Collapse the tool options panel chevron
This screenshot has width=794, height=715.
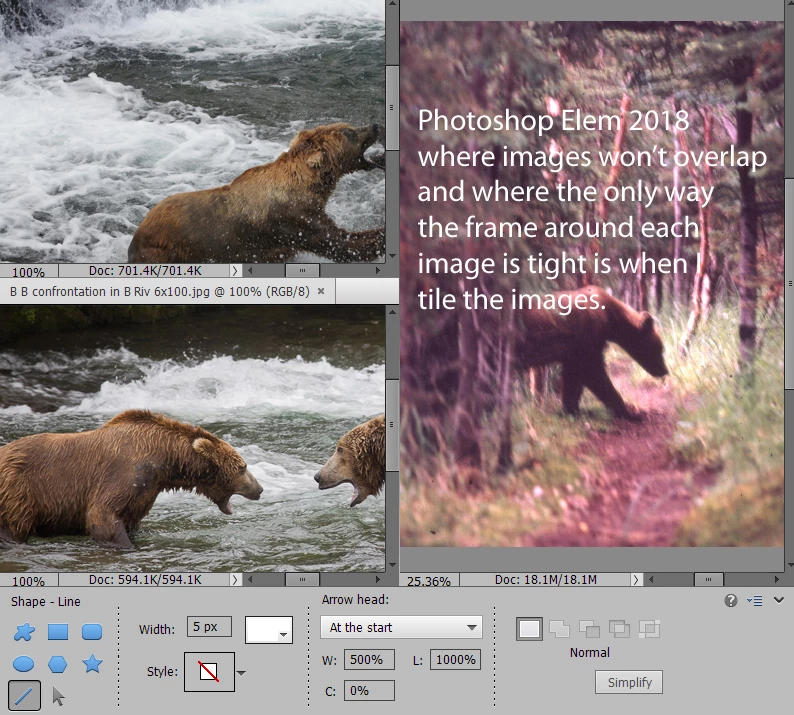click(x=779, y=600)
